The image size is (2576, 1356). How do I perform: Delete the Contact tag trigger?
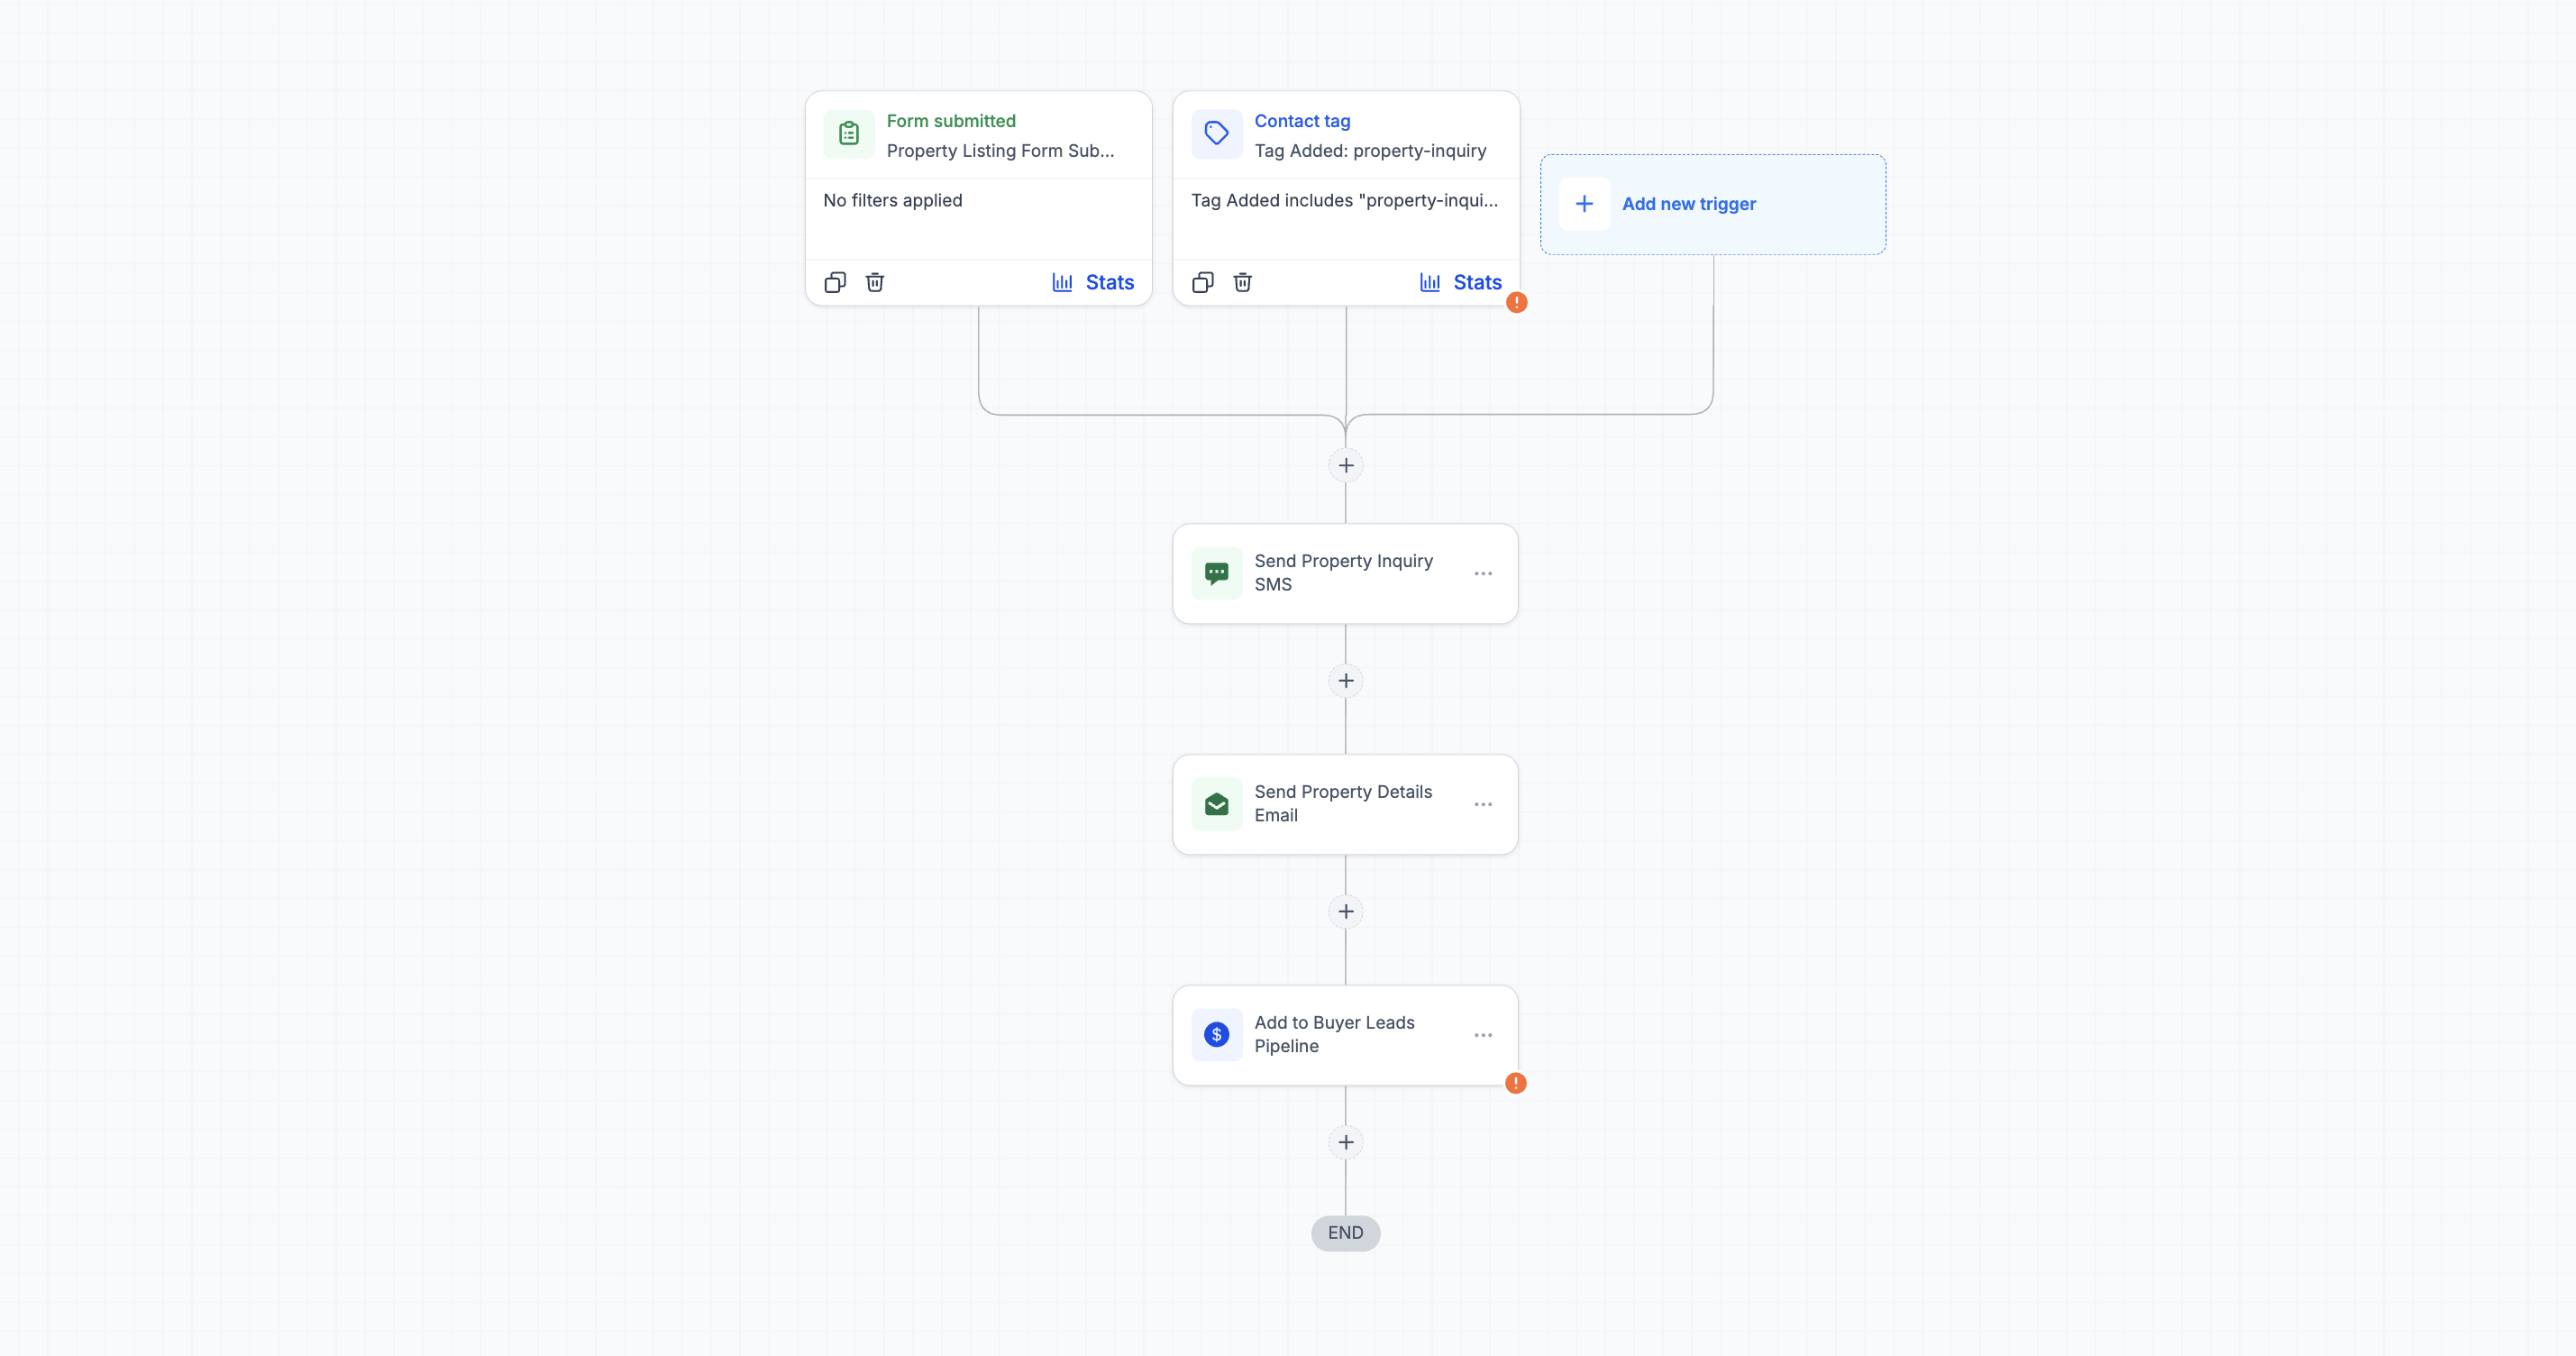coord(1243,282)
